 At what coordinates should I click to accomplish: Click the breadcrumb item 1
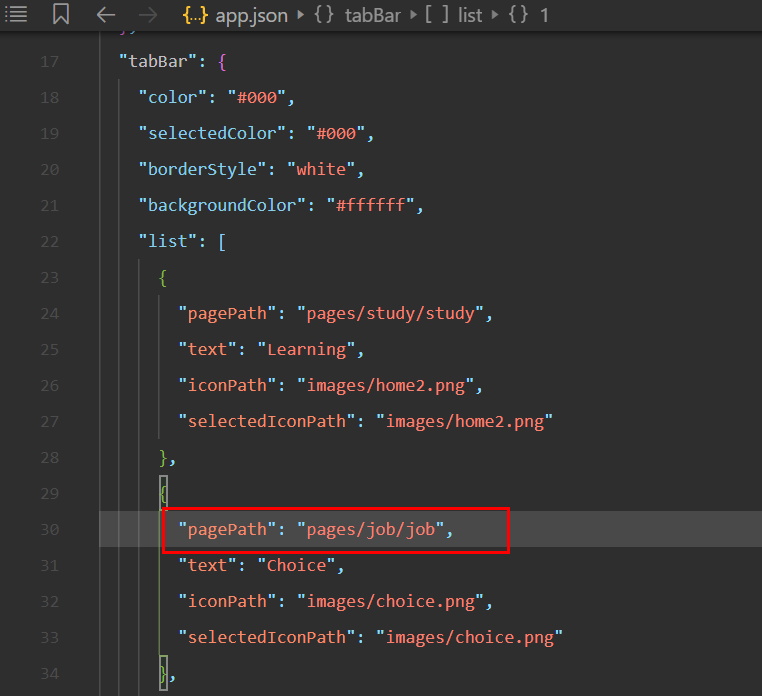[544, 16]
